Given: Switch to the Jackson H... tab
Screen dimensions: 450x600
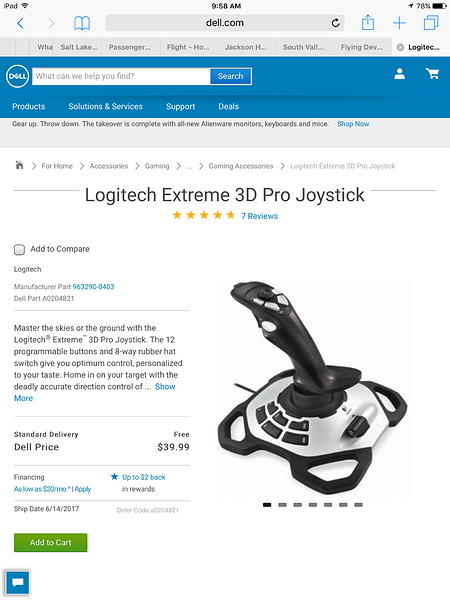Looking at the screenshot, I should tap(245, 47).
